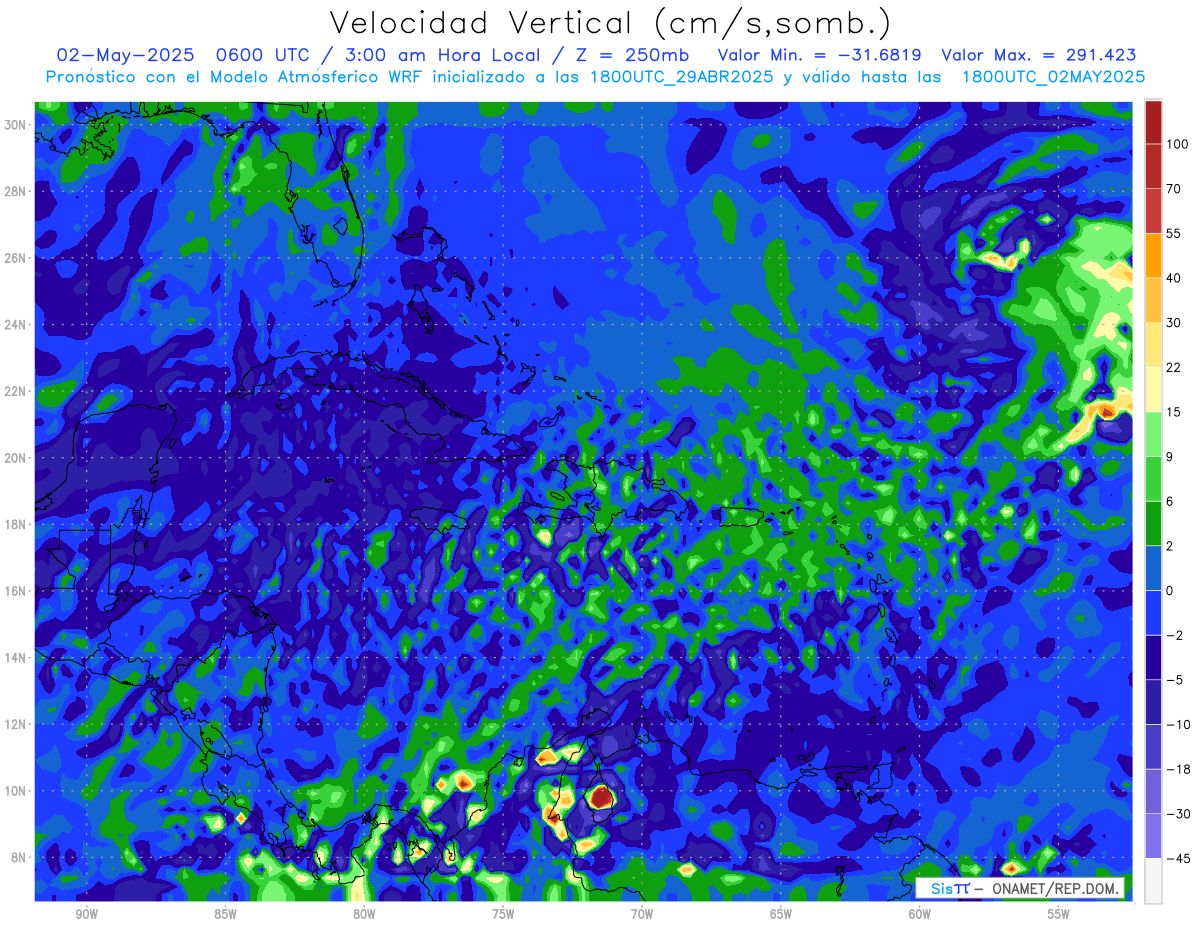Screen dimensions: 1200x927
Task: Click the longitude label "85W"
Action: [x=225, y=914]
